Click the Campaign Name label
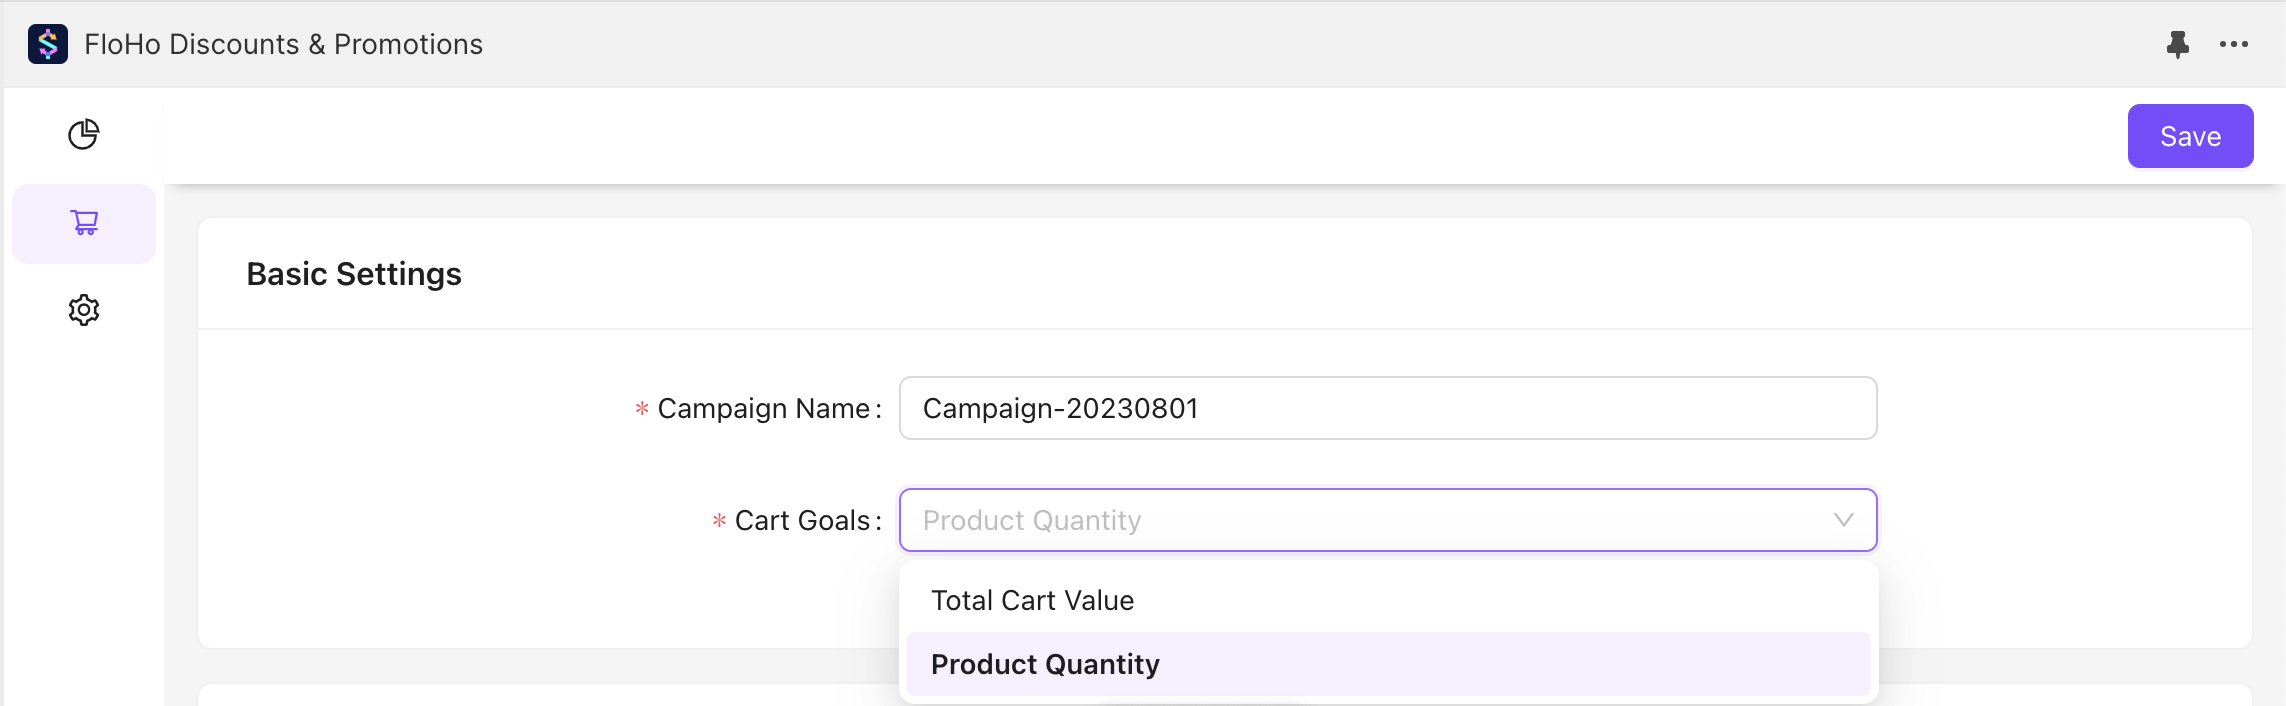Viewport: 2286px width, 706px height. [764, 408]
